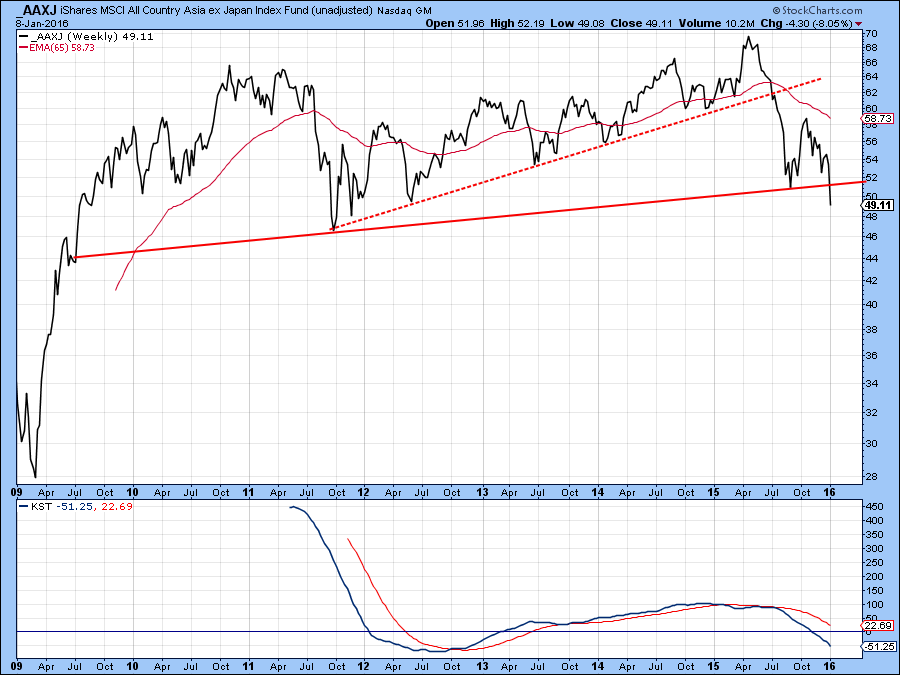The width and height of the screenshot is (900, 675).
Task: Click the 70 price axis label
Action: [x=871, y=33]
